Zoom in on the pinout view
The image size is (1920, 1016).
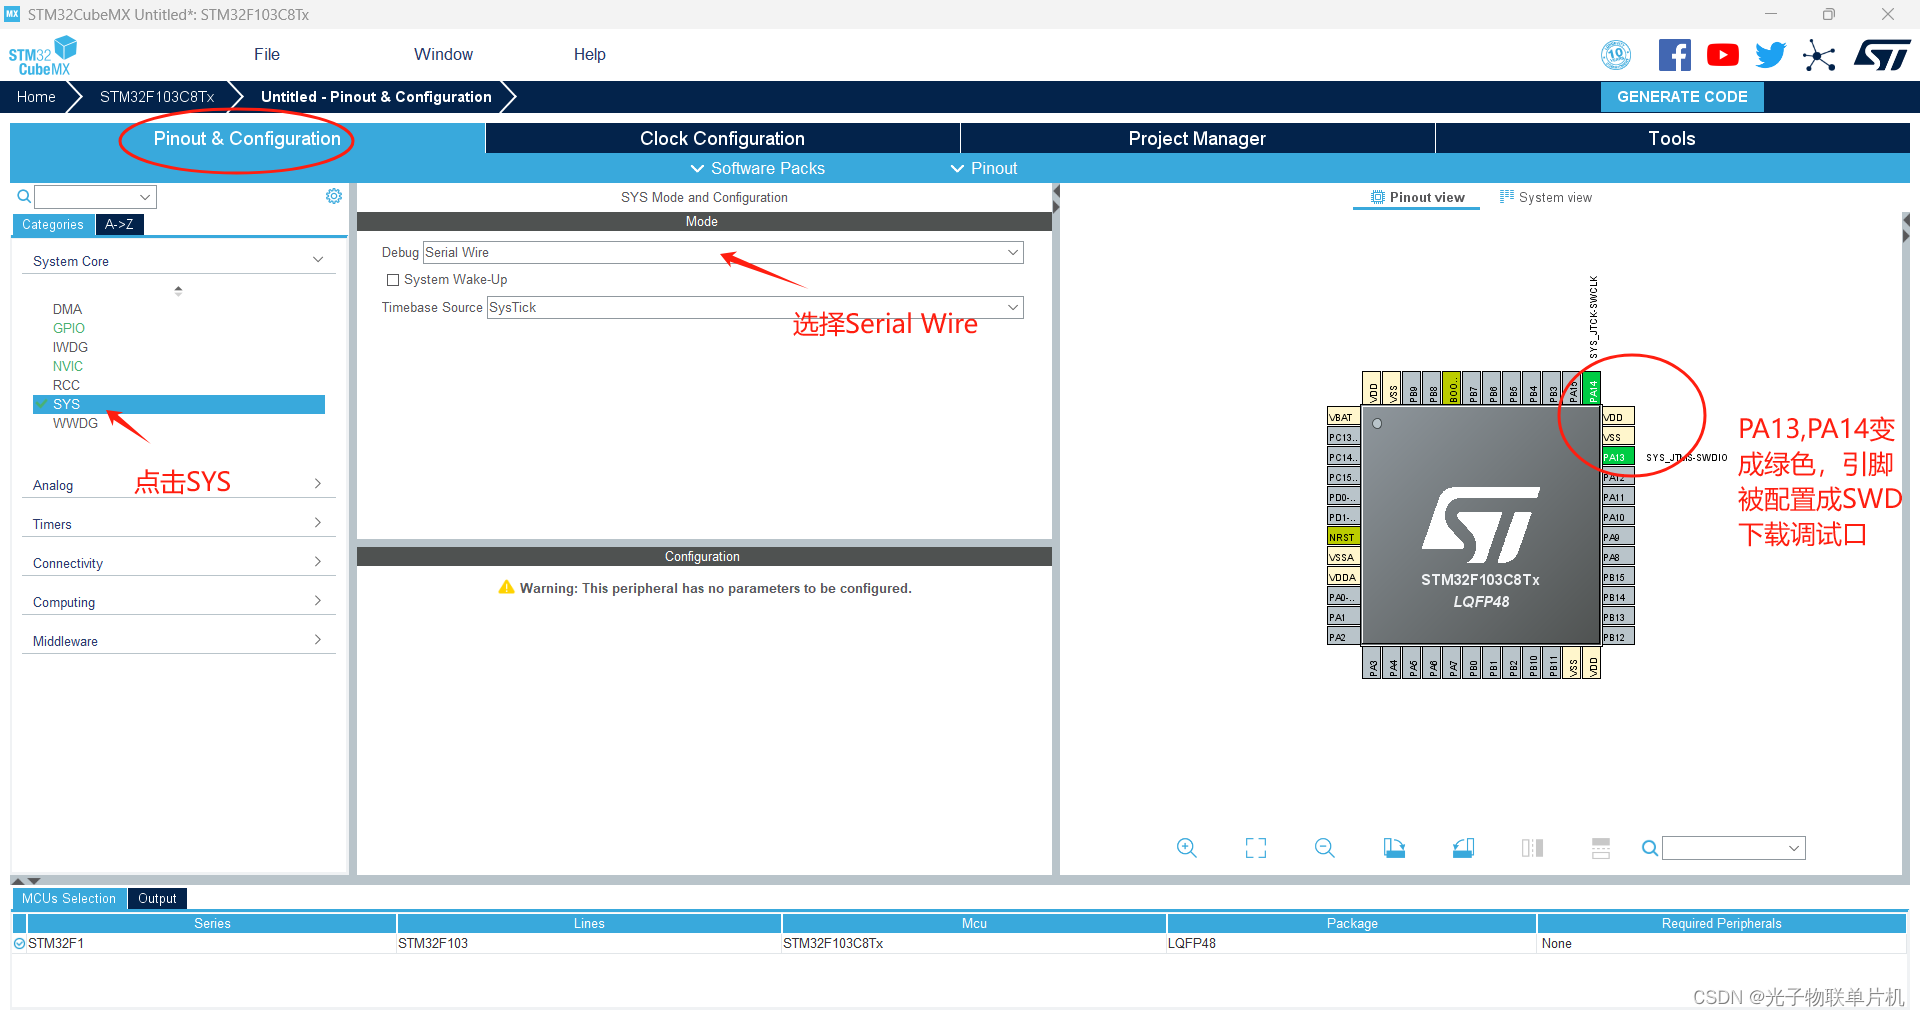[x=1187, y=848]
